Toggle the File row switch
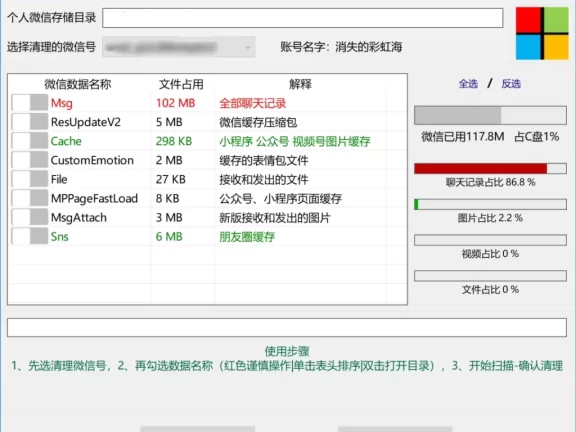 pyautogui.click(x=30, y=179)
